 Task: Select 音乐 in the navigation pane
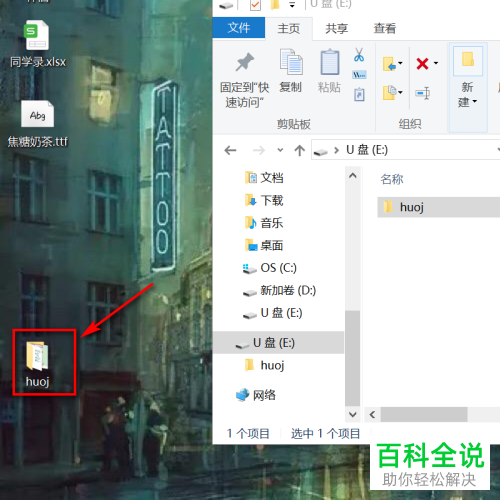click(x=264, y=223)
